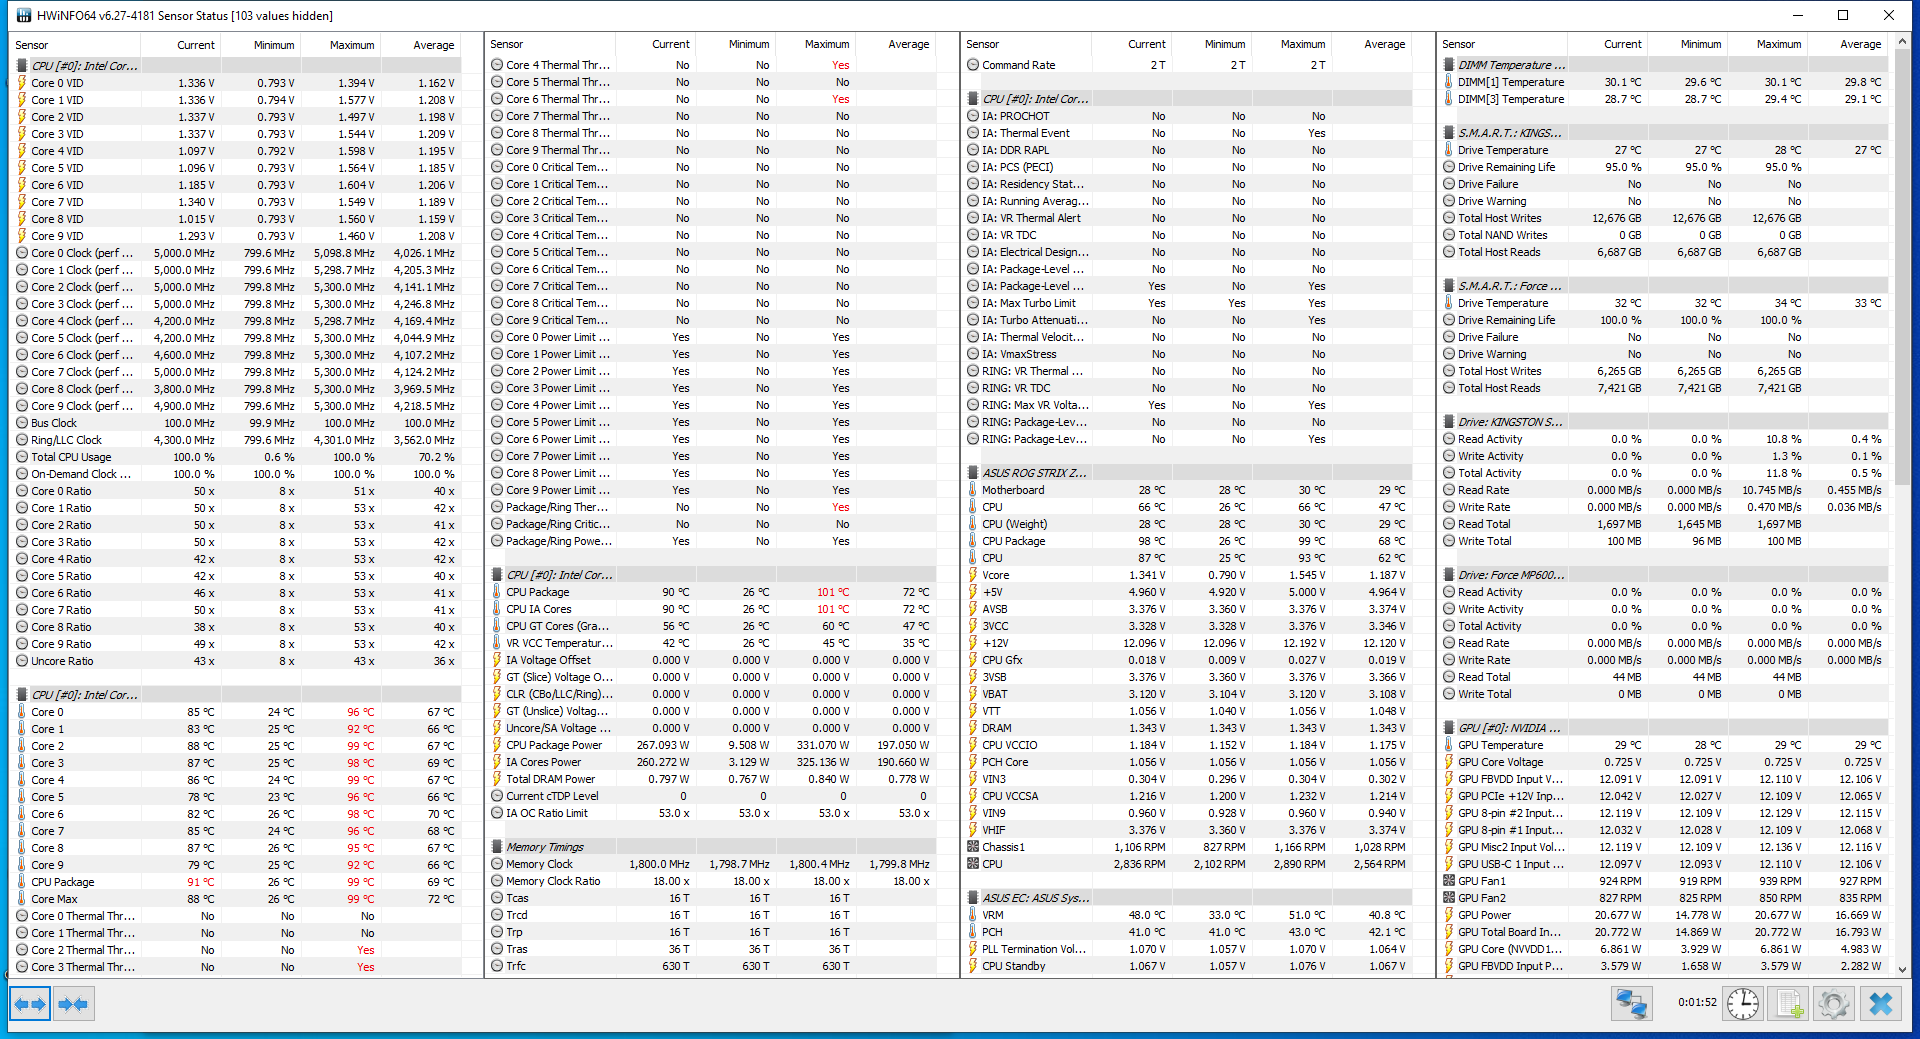1920x1039 pixels.
Task: Click the circle icon beside Memory Clock
Action: click(x=497, y=864)
